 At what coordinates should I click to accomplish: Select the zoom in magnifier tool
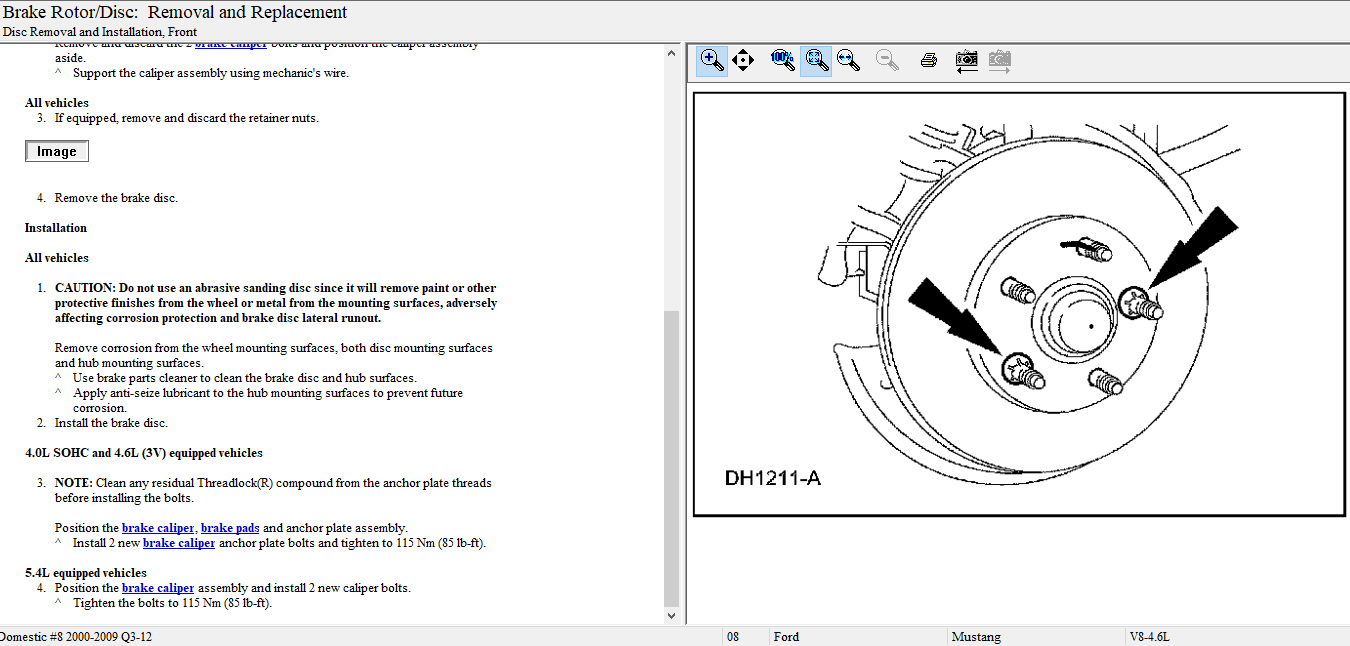(x=712, y=60)
